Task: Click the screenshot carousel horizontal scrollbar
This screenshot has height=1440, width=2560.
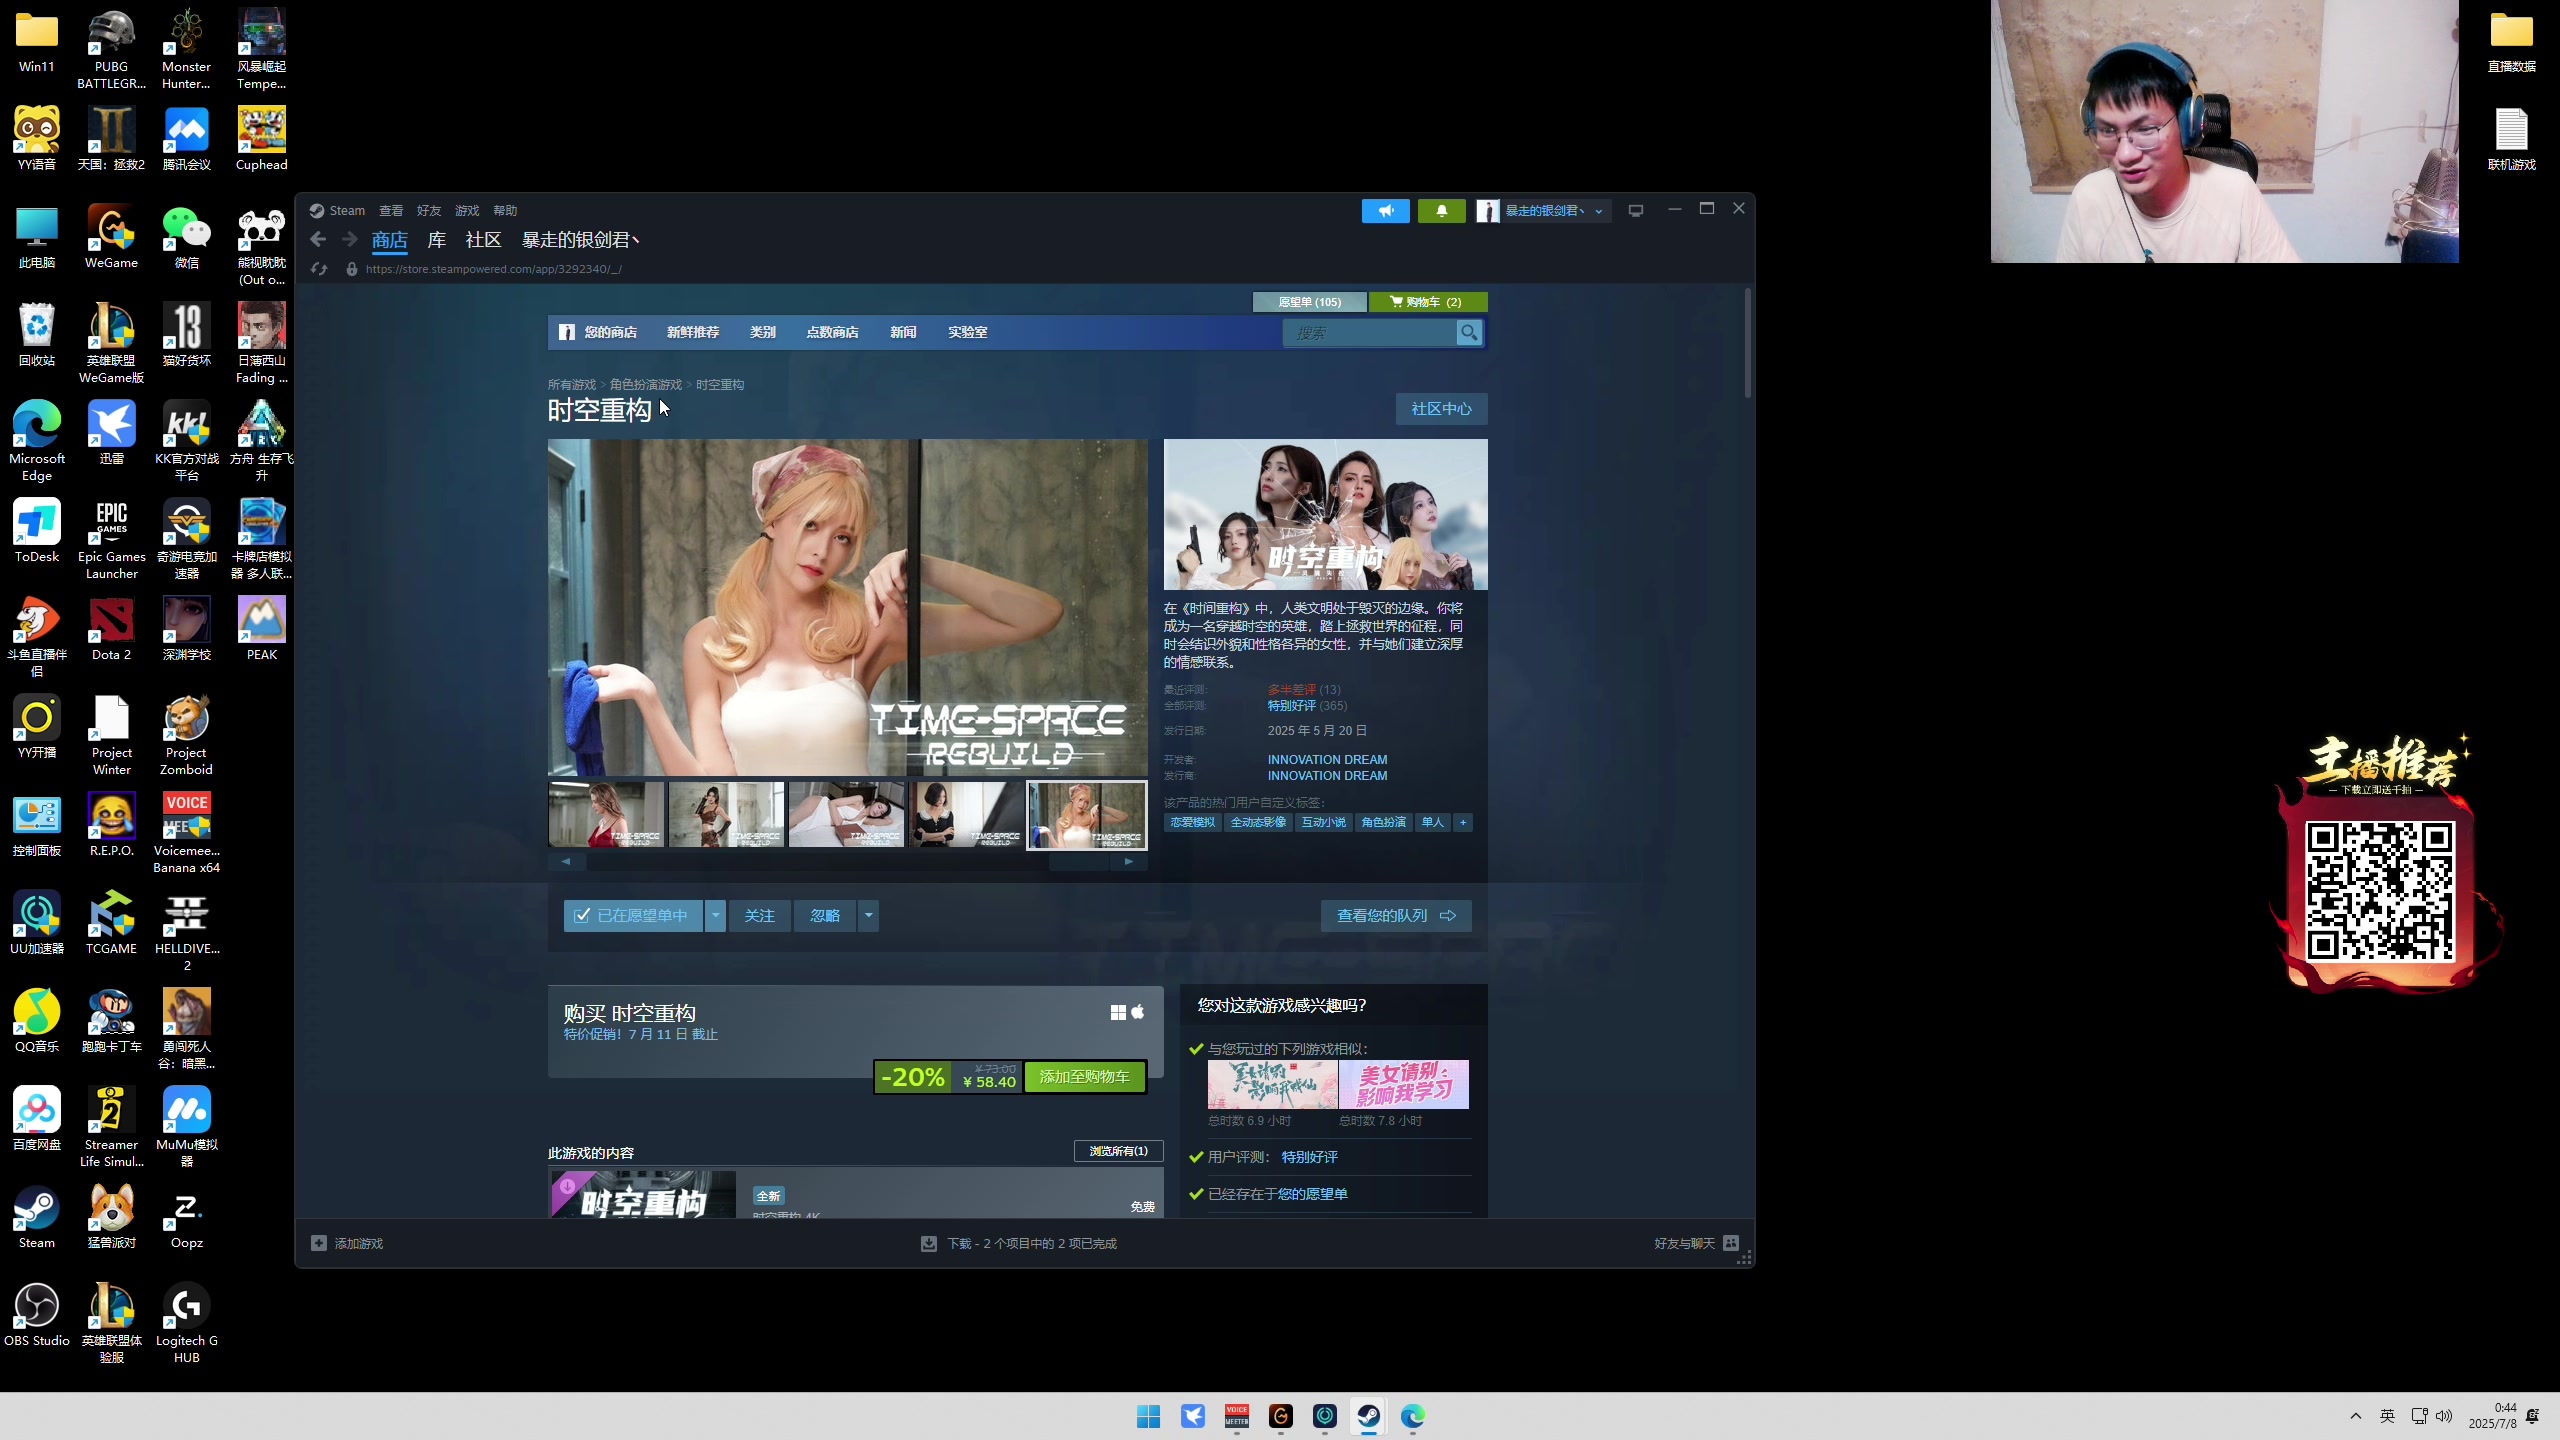Action: (848, 861)
